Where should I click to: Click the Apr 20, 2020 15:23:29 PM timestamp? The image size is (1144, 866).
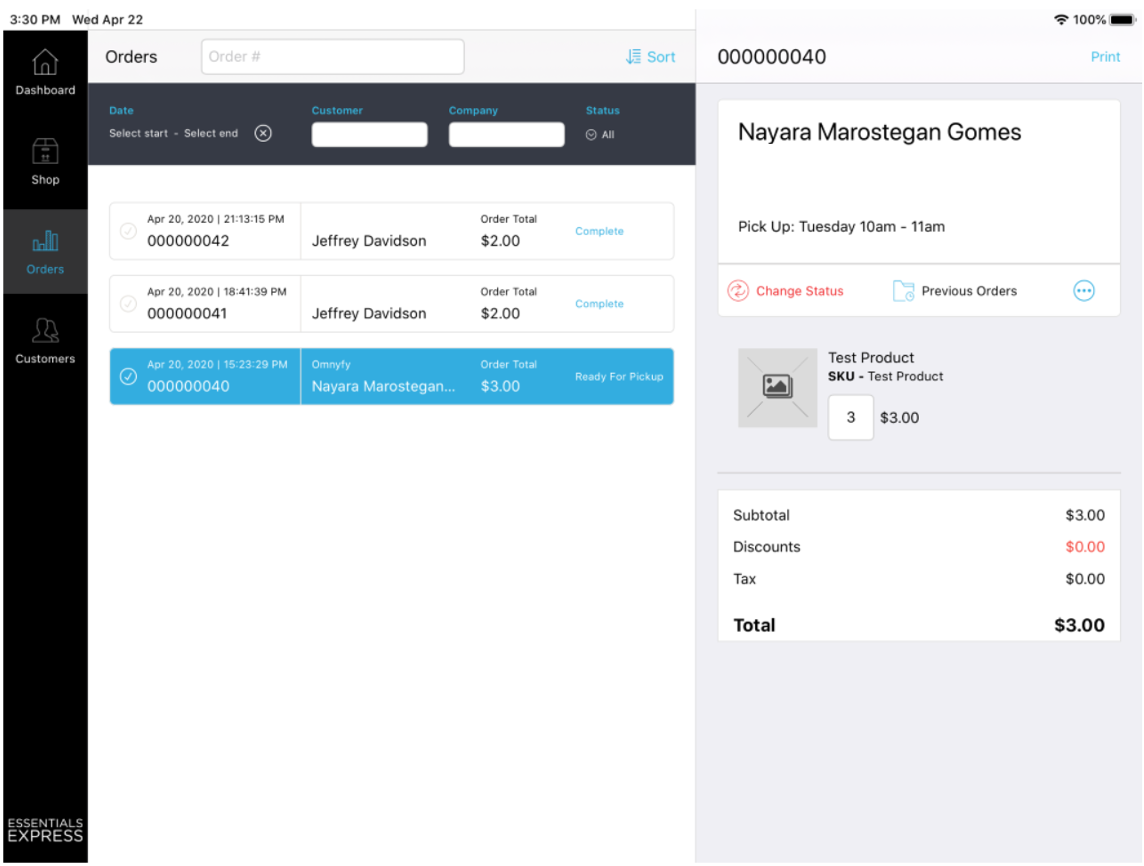pos(217,365)
